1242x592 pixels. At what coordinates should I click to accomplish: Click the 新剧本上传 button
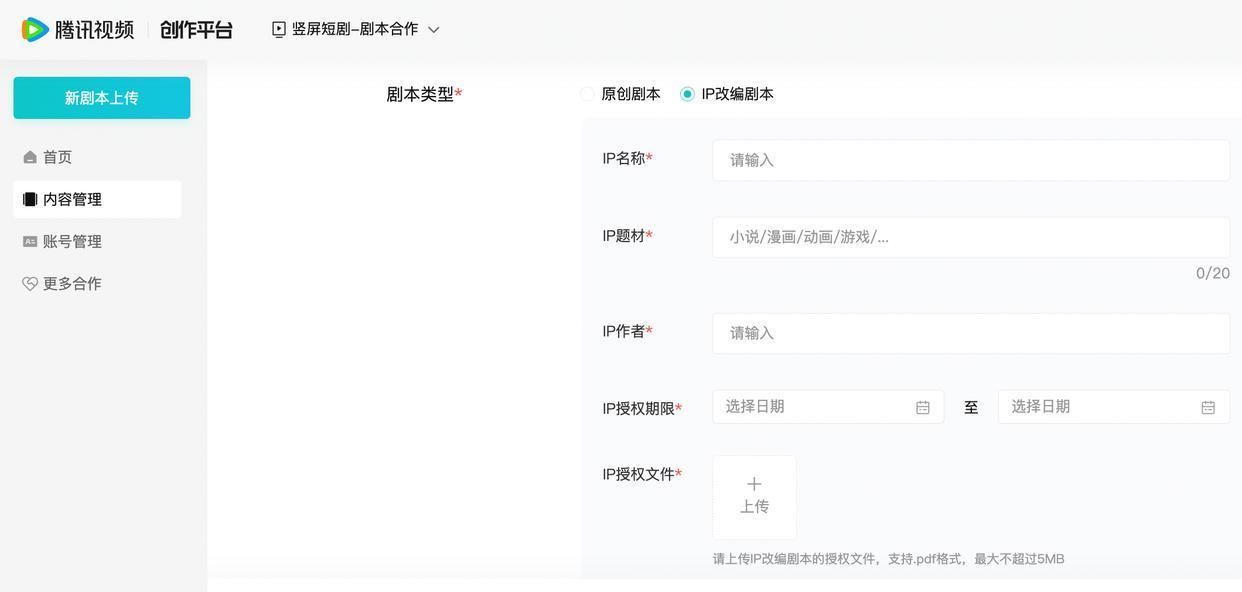pyautogui.click(x=102, y=98)
